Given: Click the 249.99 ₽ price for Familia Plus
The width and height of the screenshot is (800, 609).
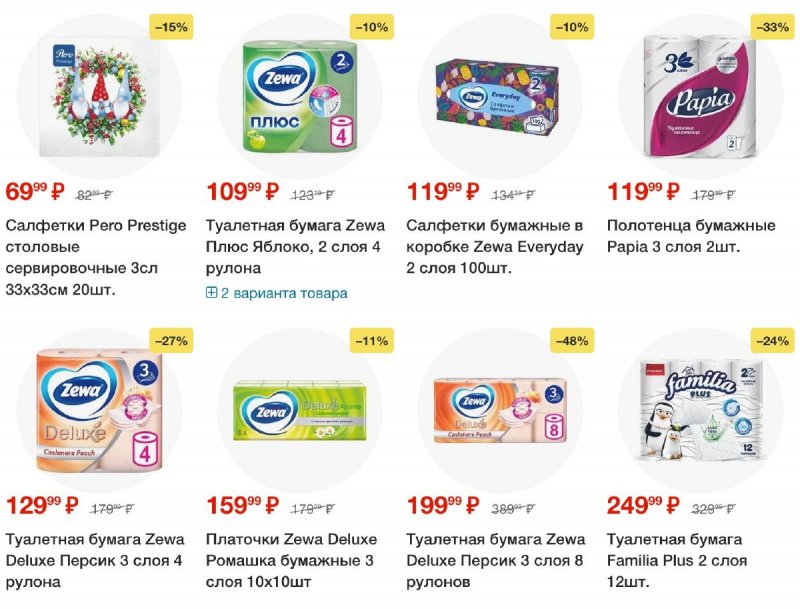Looking at the screenshot, I should (x=643, y=505).
